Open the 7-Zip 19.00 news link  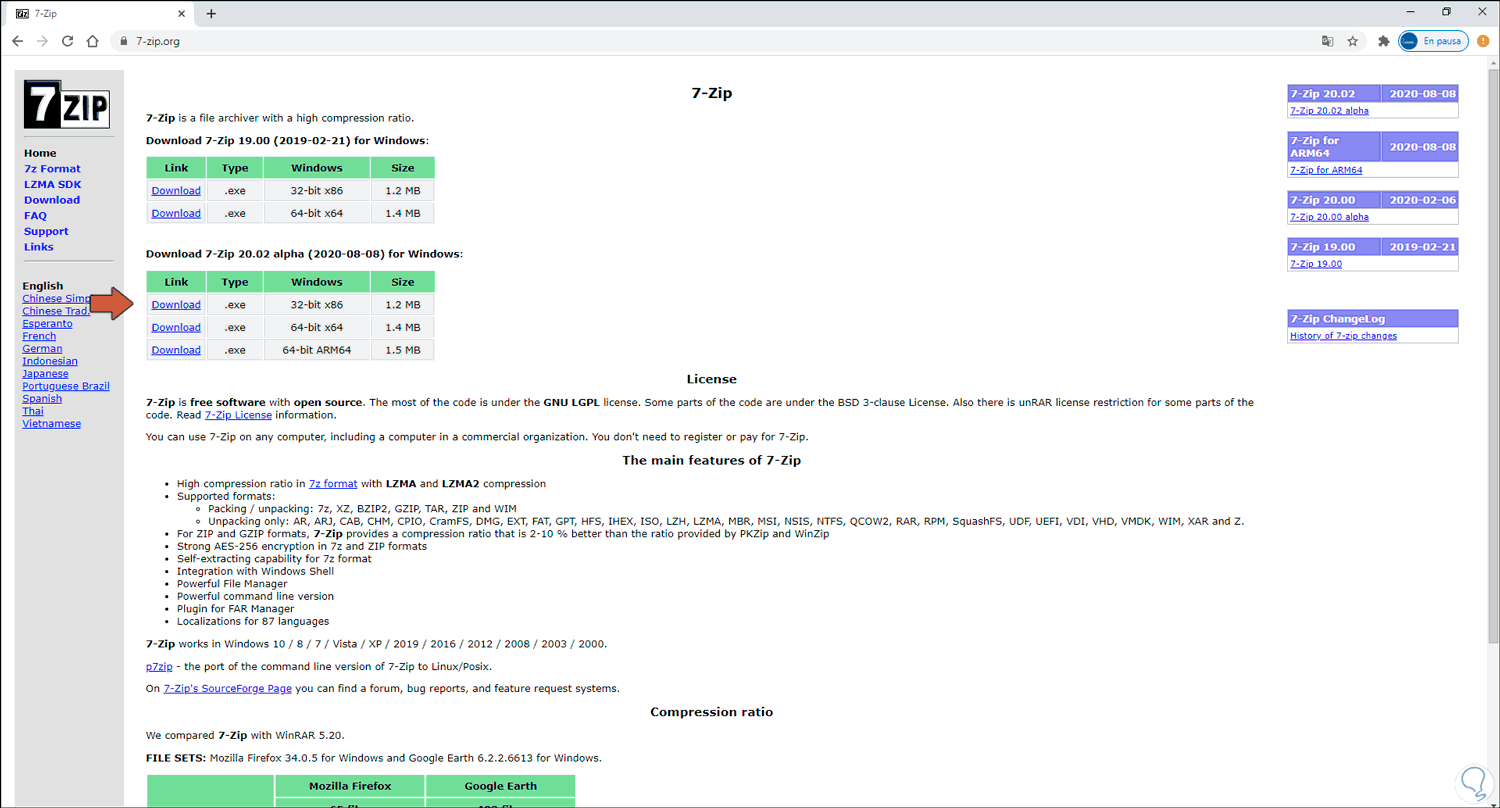(1316, 264)
